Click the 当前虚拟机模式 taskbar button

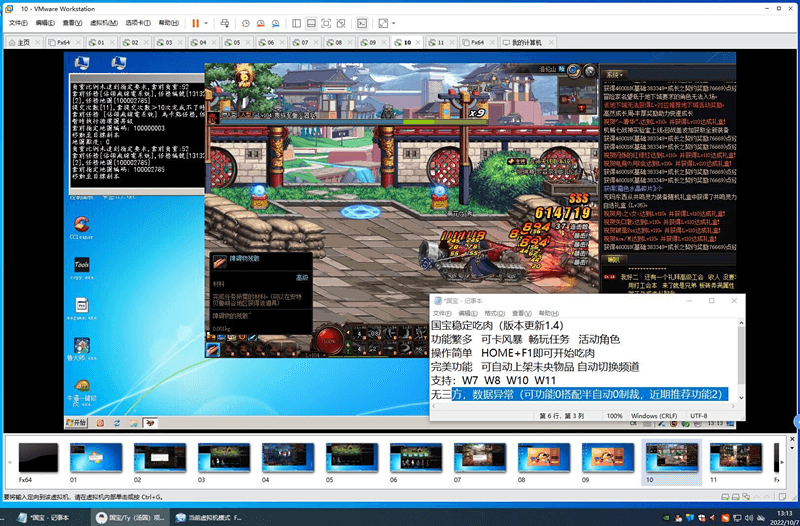(x=209, y=517)
